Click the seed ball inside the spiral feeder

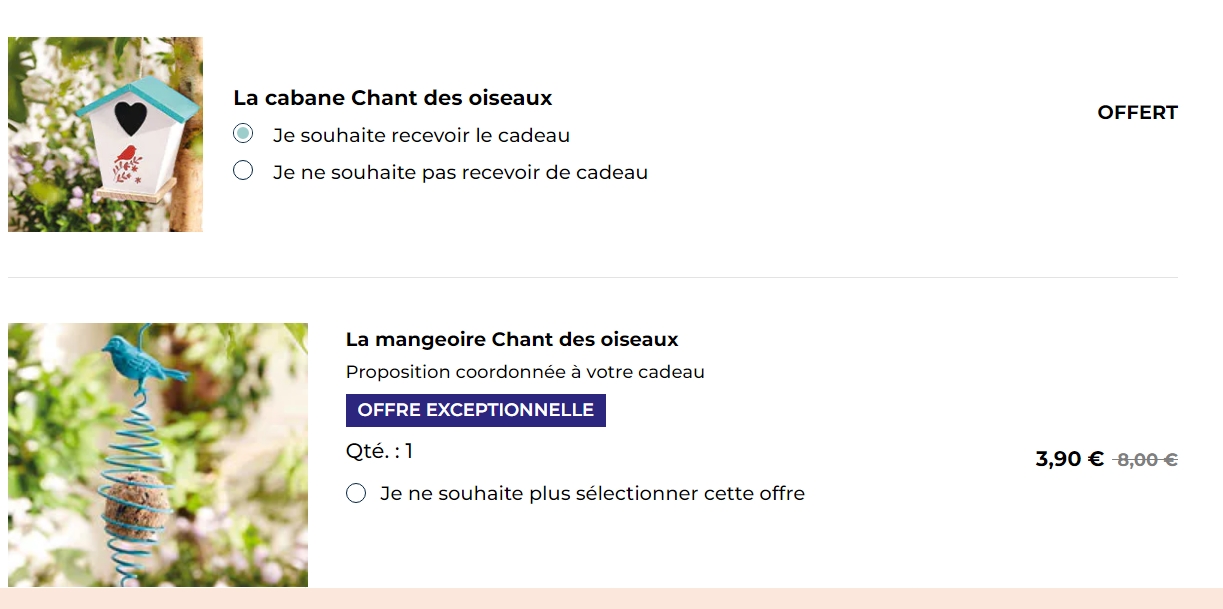pos(137,506)
